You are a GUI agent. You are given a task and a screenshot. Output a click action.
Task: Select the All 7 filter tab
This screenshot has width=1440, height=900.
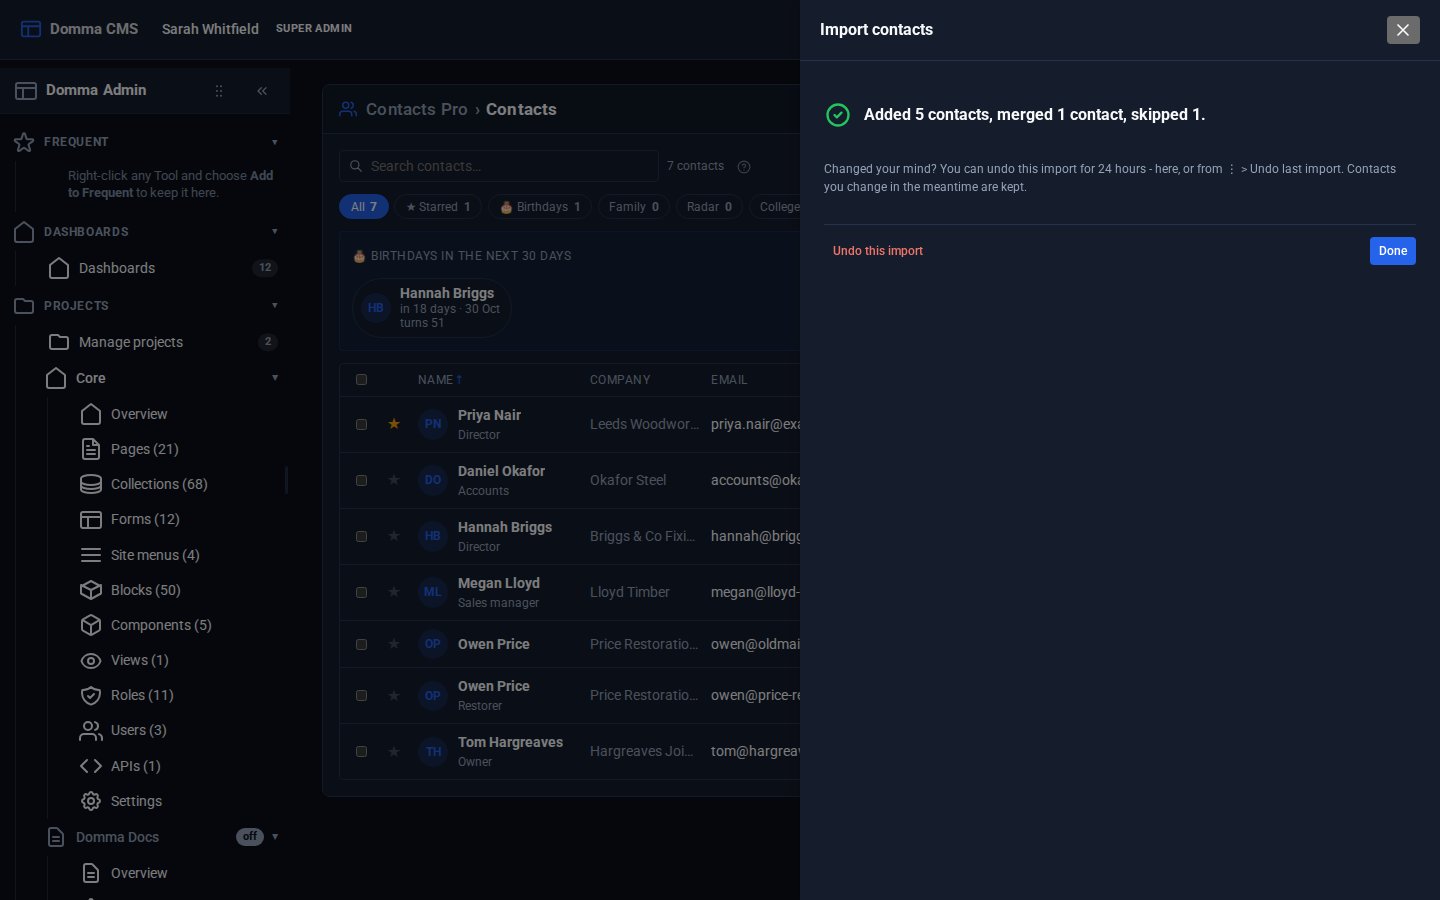[x=364, y=207]
